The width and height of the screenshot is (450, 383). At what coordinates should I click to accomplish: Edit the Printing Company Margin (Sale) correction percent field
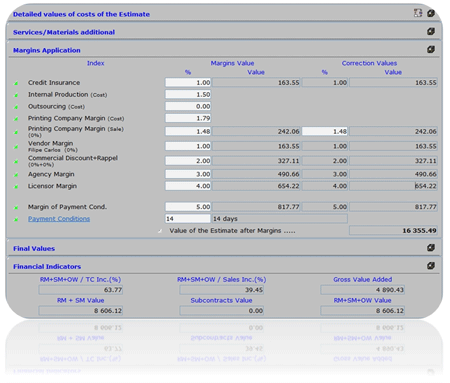coord(325,131)
